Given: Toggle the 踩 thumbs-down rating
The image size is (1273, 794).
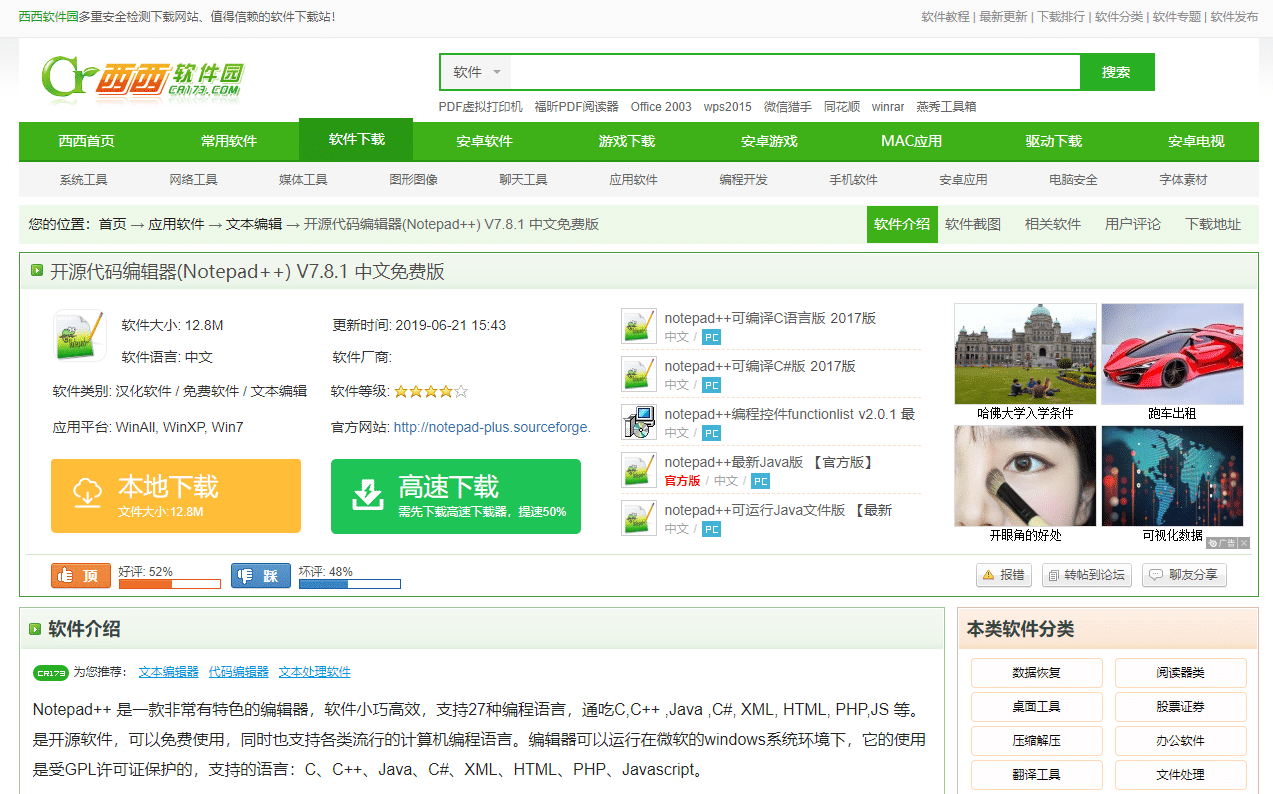Looking at the screenshot, I should (260, 575).
